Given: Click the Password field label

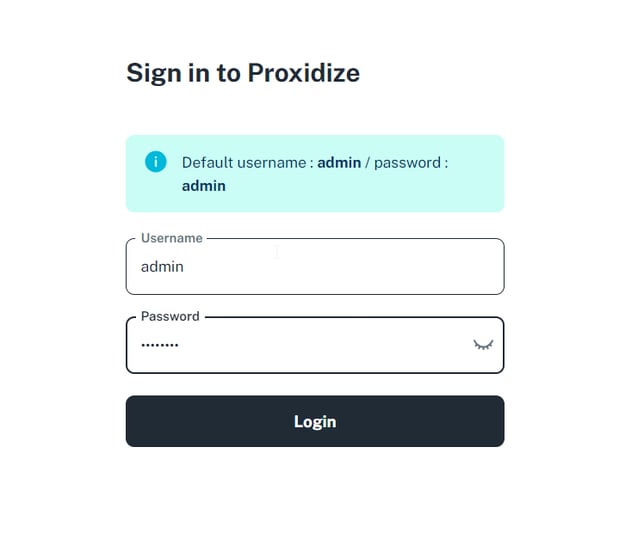Looking at the screenshot, I should pyautogui.click(x=170, y=316).
